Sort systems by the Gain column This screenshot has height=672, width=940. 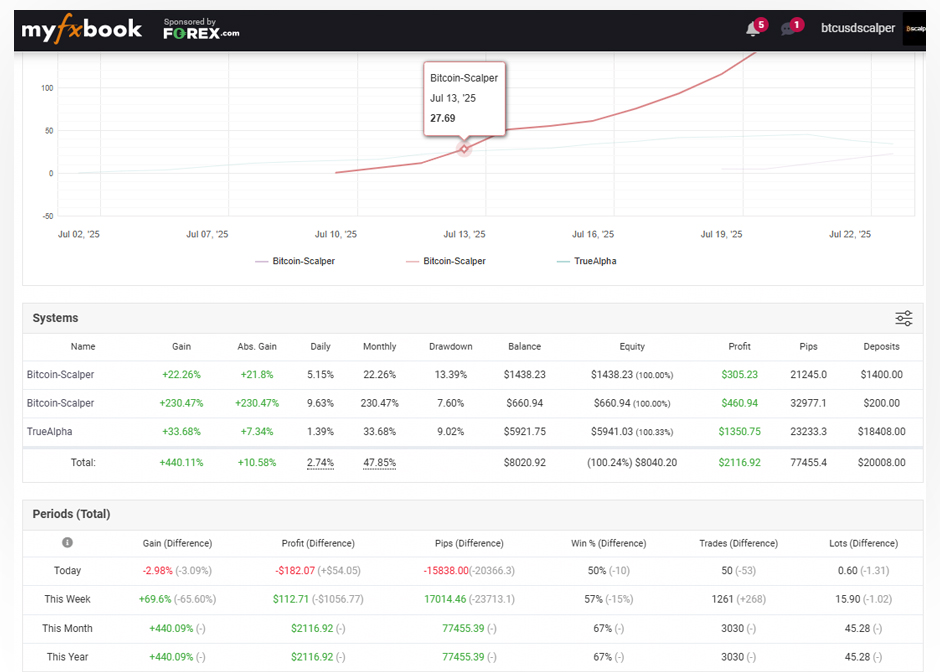[181, 347]
